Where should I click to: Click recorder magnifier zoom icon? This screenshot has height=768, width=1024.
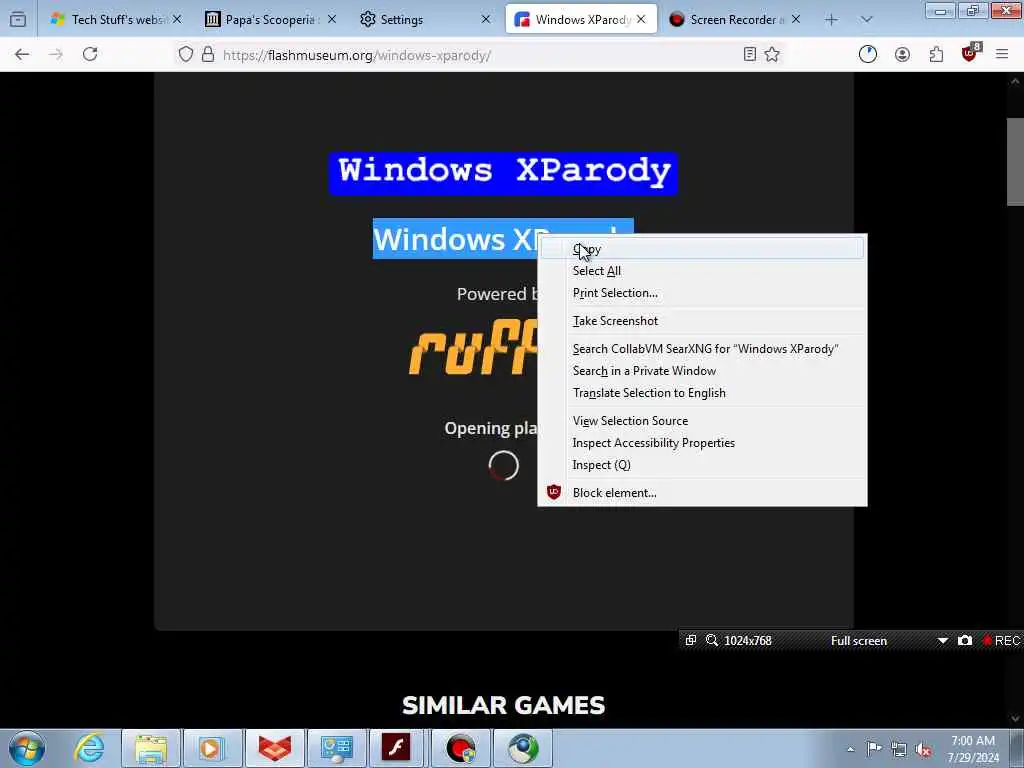[x=712, y=640]
